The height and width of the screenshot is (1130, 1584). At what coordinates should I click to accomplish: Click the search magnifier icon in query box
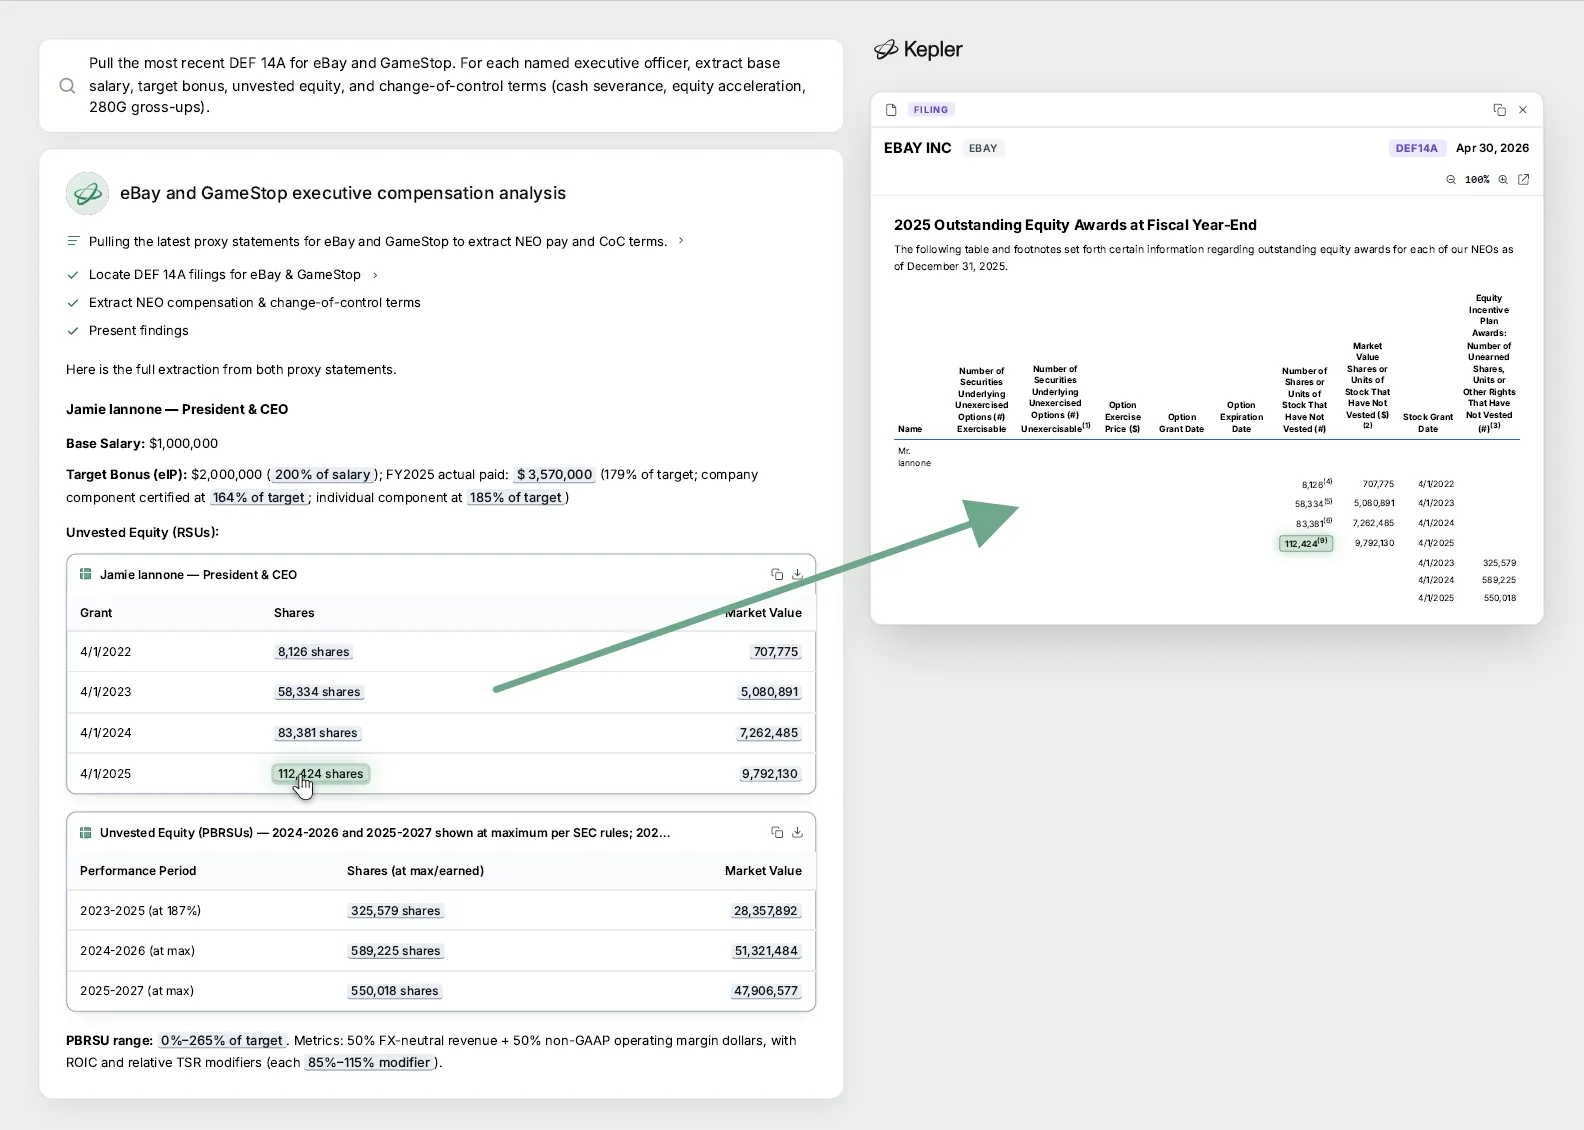click(x=67, y=86)
